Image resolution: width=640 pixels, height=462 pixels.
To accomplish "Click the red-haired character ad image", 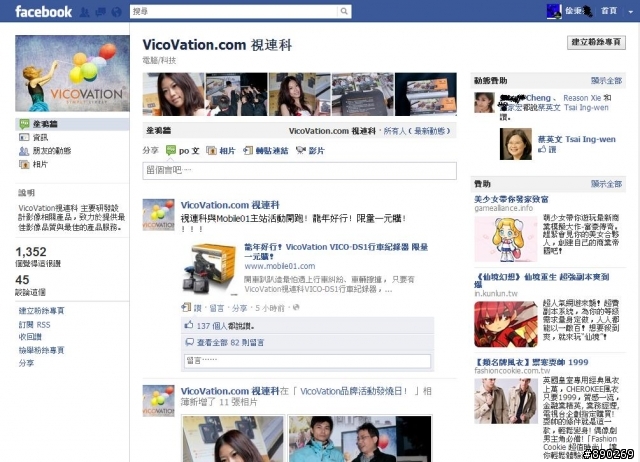I will 506,324.
